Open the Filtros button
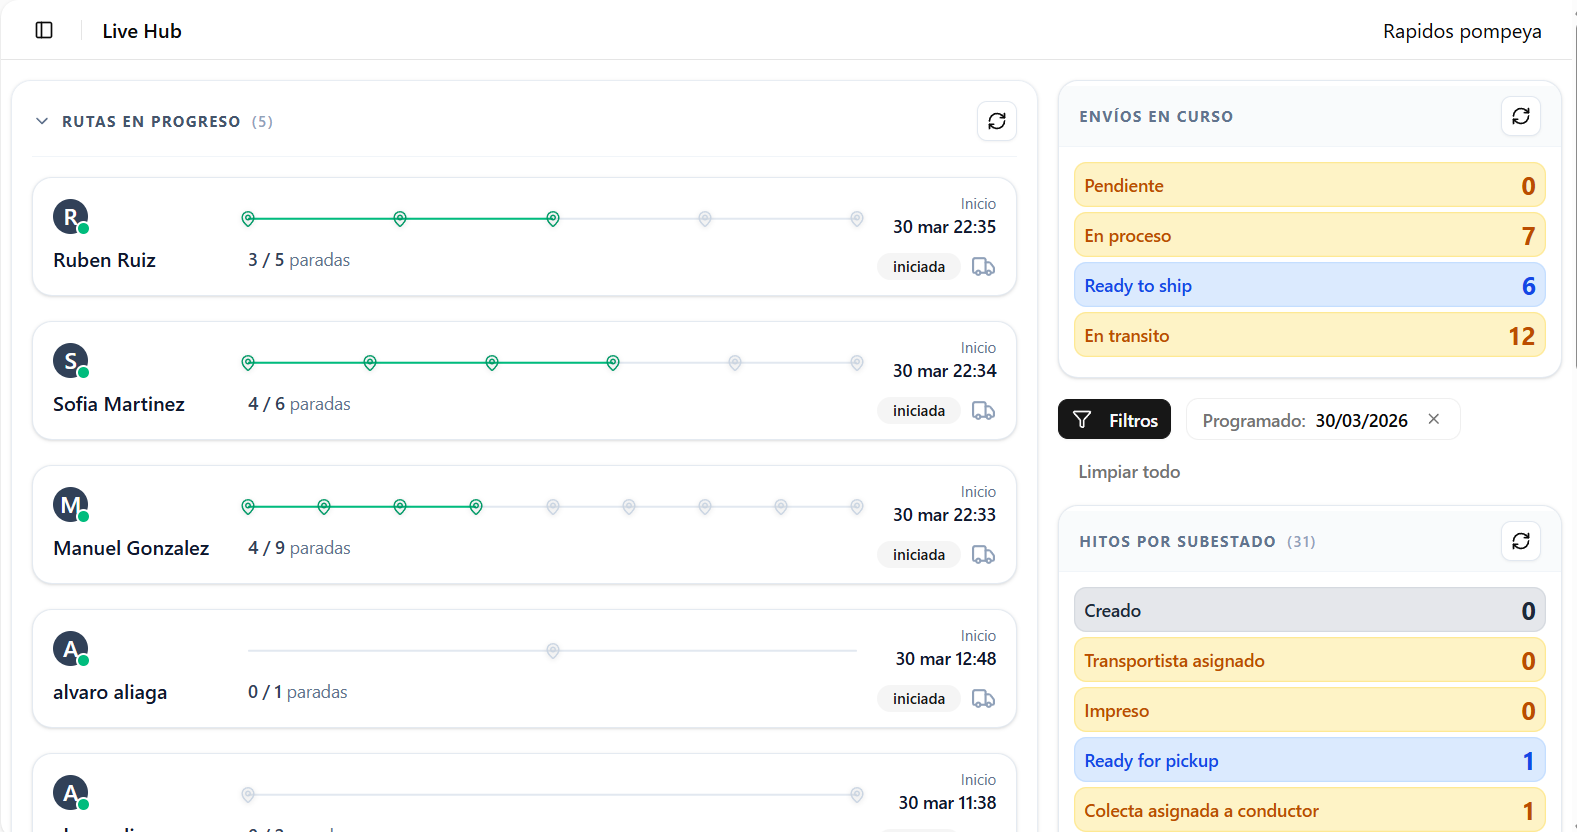Image resolution: width=1577 pixels, height=832 pixels. point(1114,420)
